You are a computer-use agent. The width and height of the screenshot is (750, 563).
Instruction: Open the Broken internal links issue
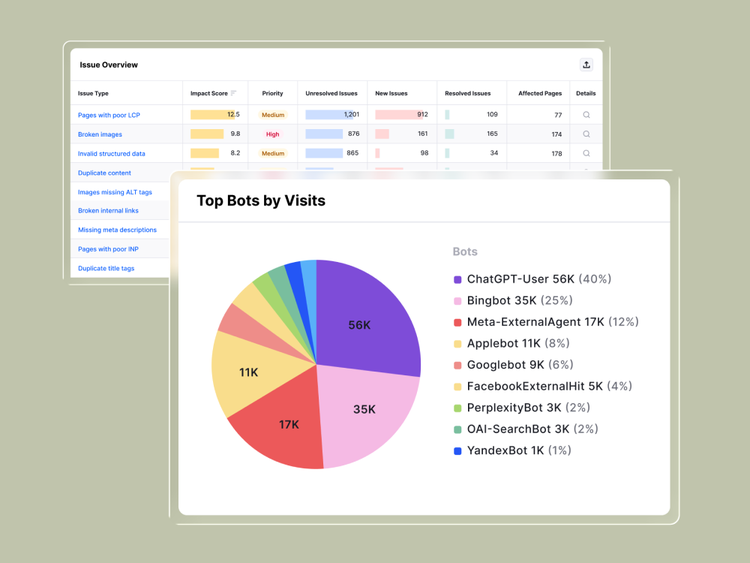pos(108,210)
